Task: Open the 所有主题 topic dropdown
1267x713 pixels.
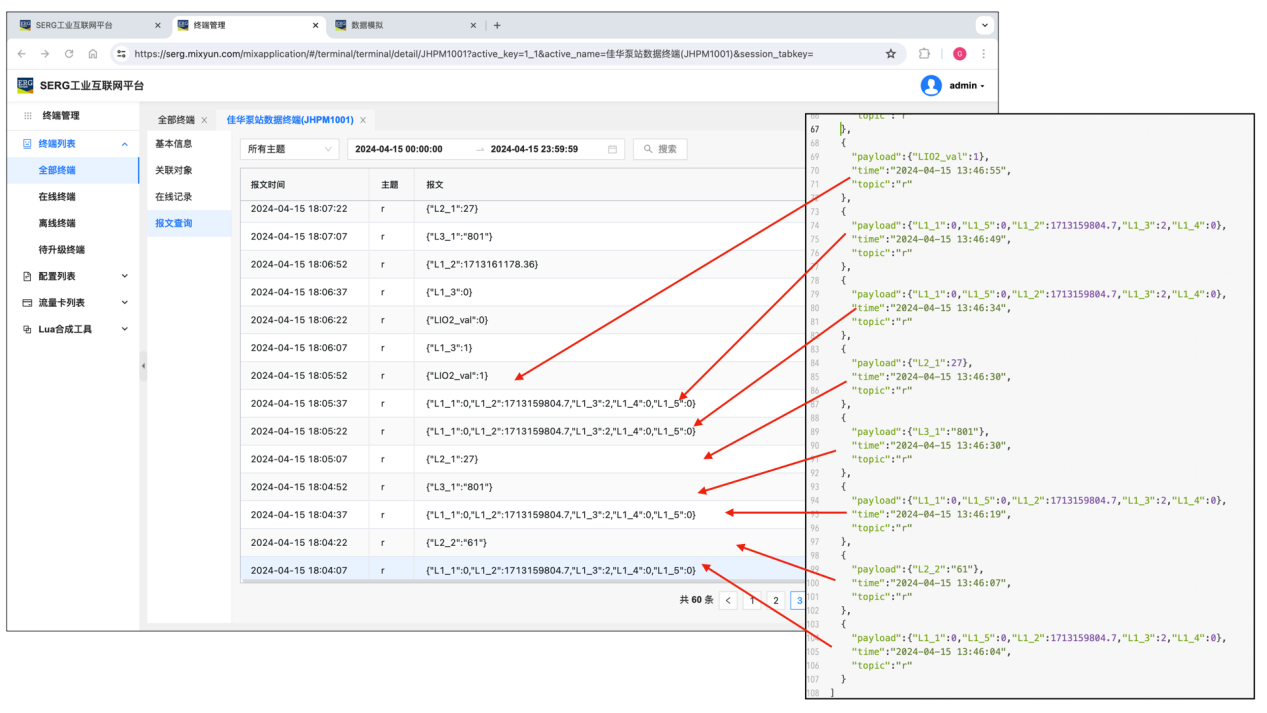Action: pyautogui.click(x=290, y=149)
